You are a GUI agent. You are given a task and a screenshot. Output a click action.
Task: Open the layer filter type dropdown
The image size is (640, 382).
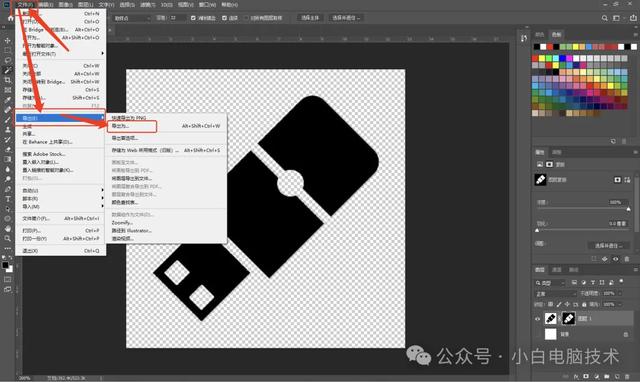(x=550, y=283)
